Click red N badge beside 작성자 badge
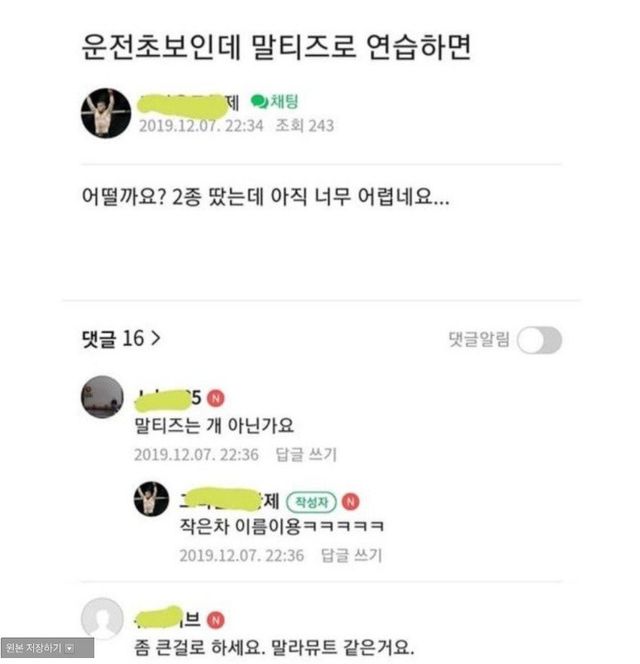The image size is (640, 664). coord(350,502)
